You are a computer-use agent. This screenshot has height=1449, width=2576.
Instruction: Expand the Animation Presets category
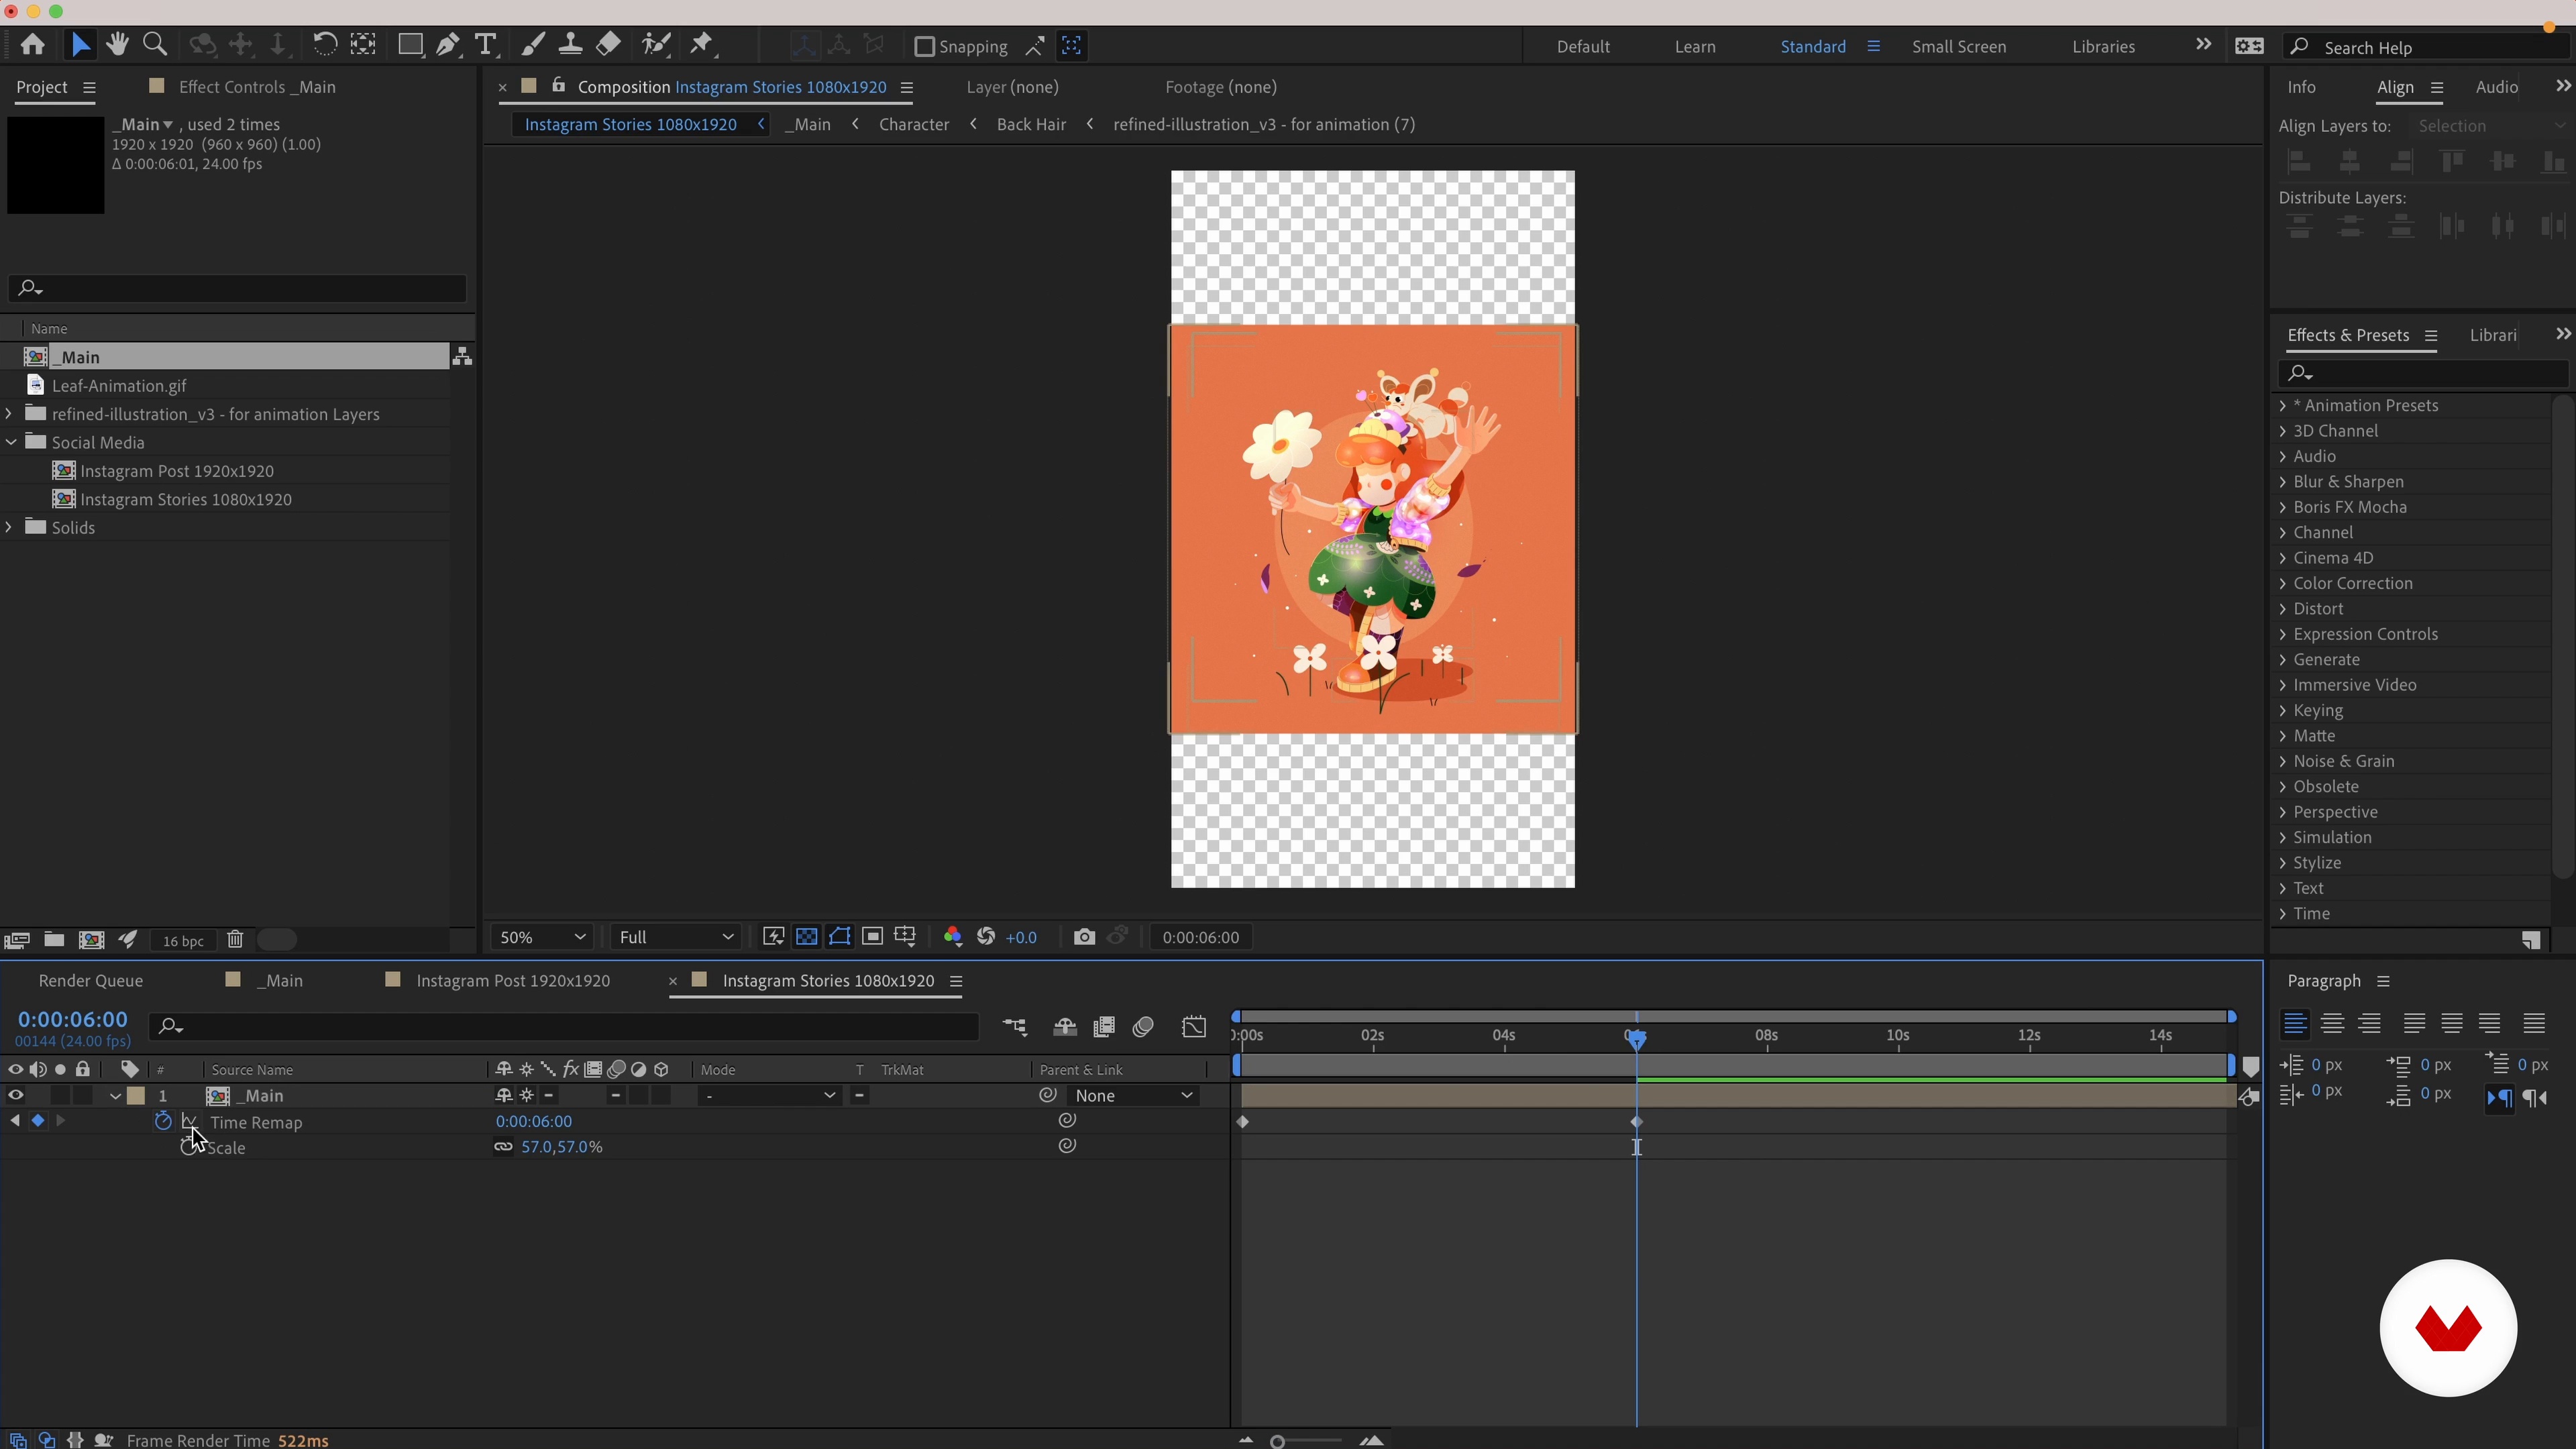(x=2283, y=405)
